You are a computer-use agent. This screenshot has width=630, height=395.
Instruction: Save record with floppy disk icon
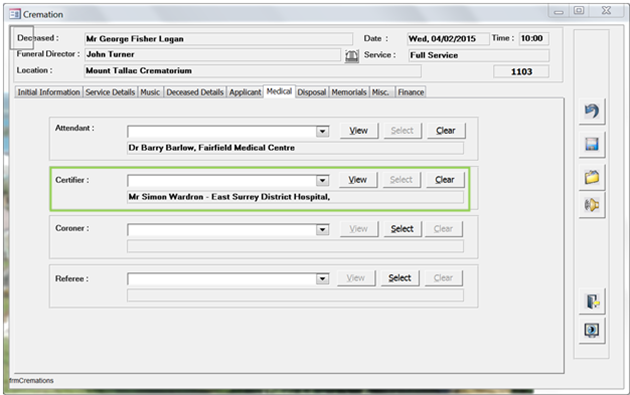[592, 144]
